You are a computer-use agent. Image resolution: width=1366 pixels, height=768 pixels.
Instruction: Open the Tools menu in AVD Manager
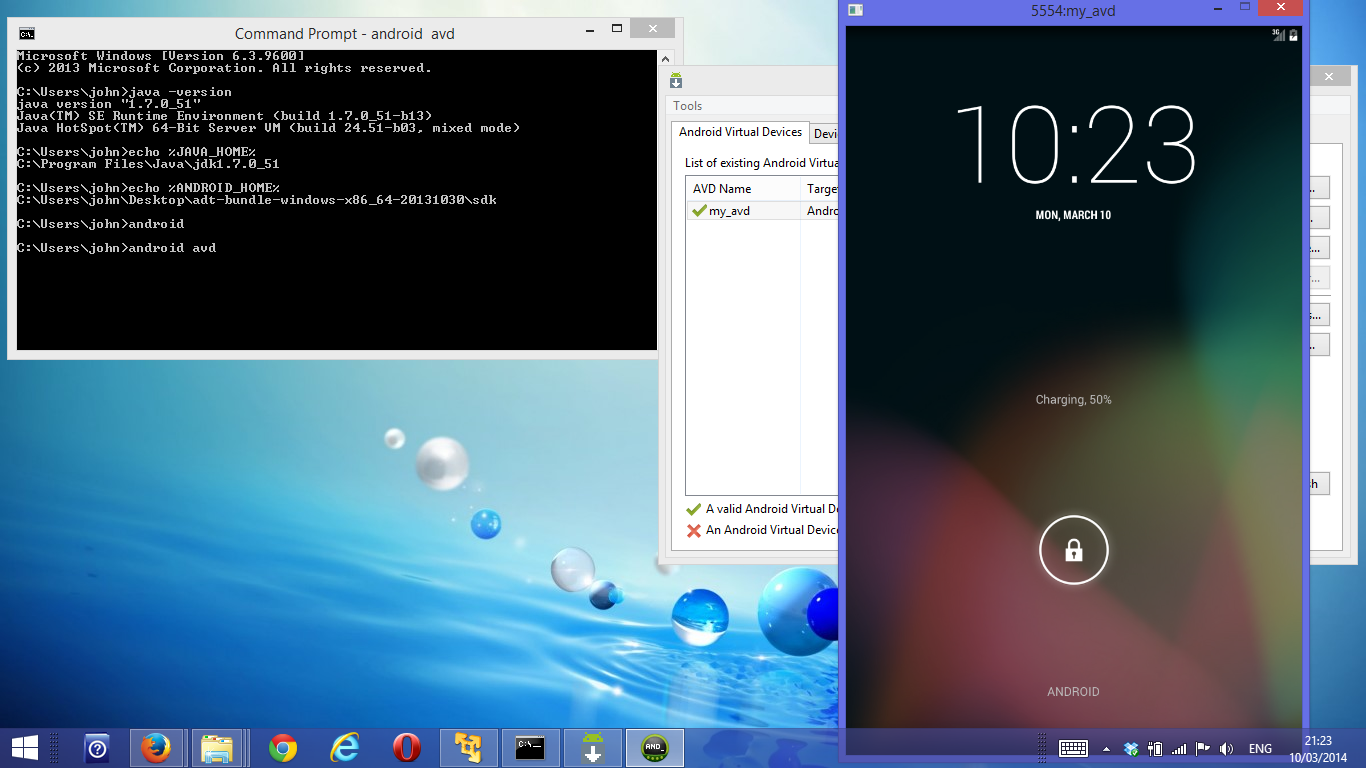coord(688,106)
